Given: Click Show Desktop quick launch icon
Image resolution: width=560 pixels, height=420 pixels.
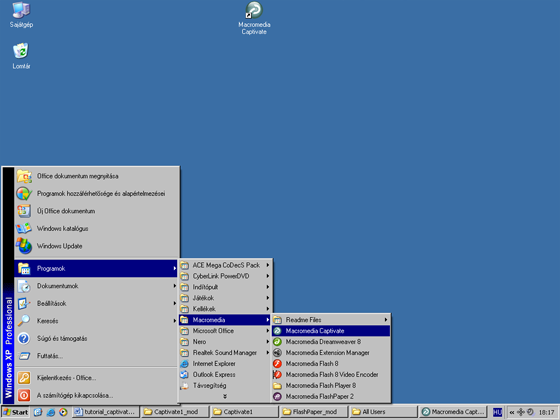Looking at the screenshot, I should (x=38, y=412).
